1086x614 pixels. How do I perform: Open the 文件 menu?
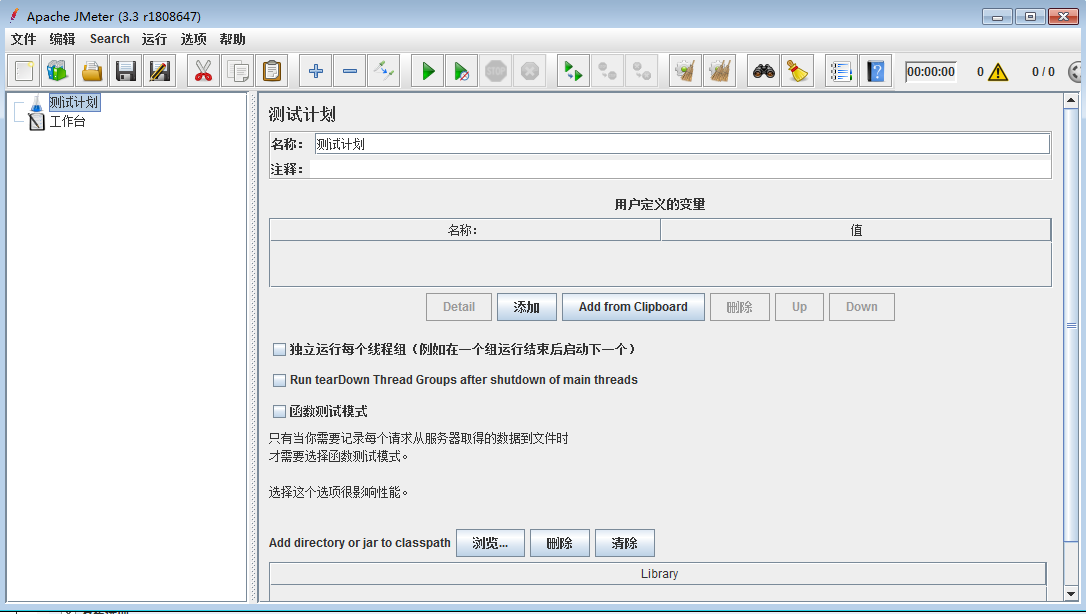(24, 39)
